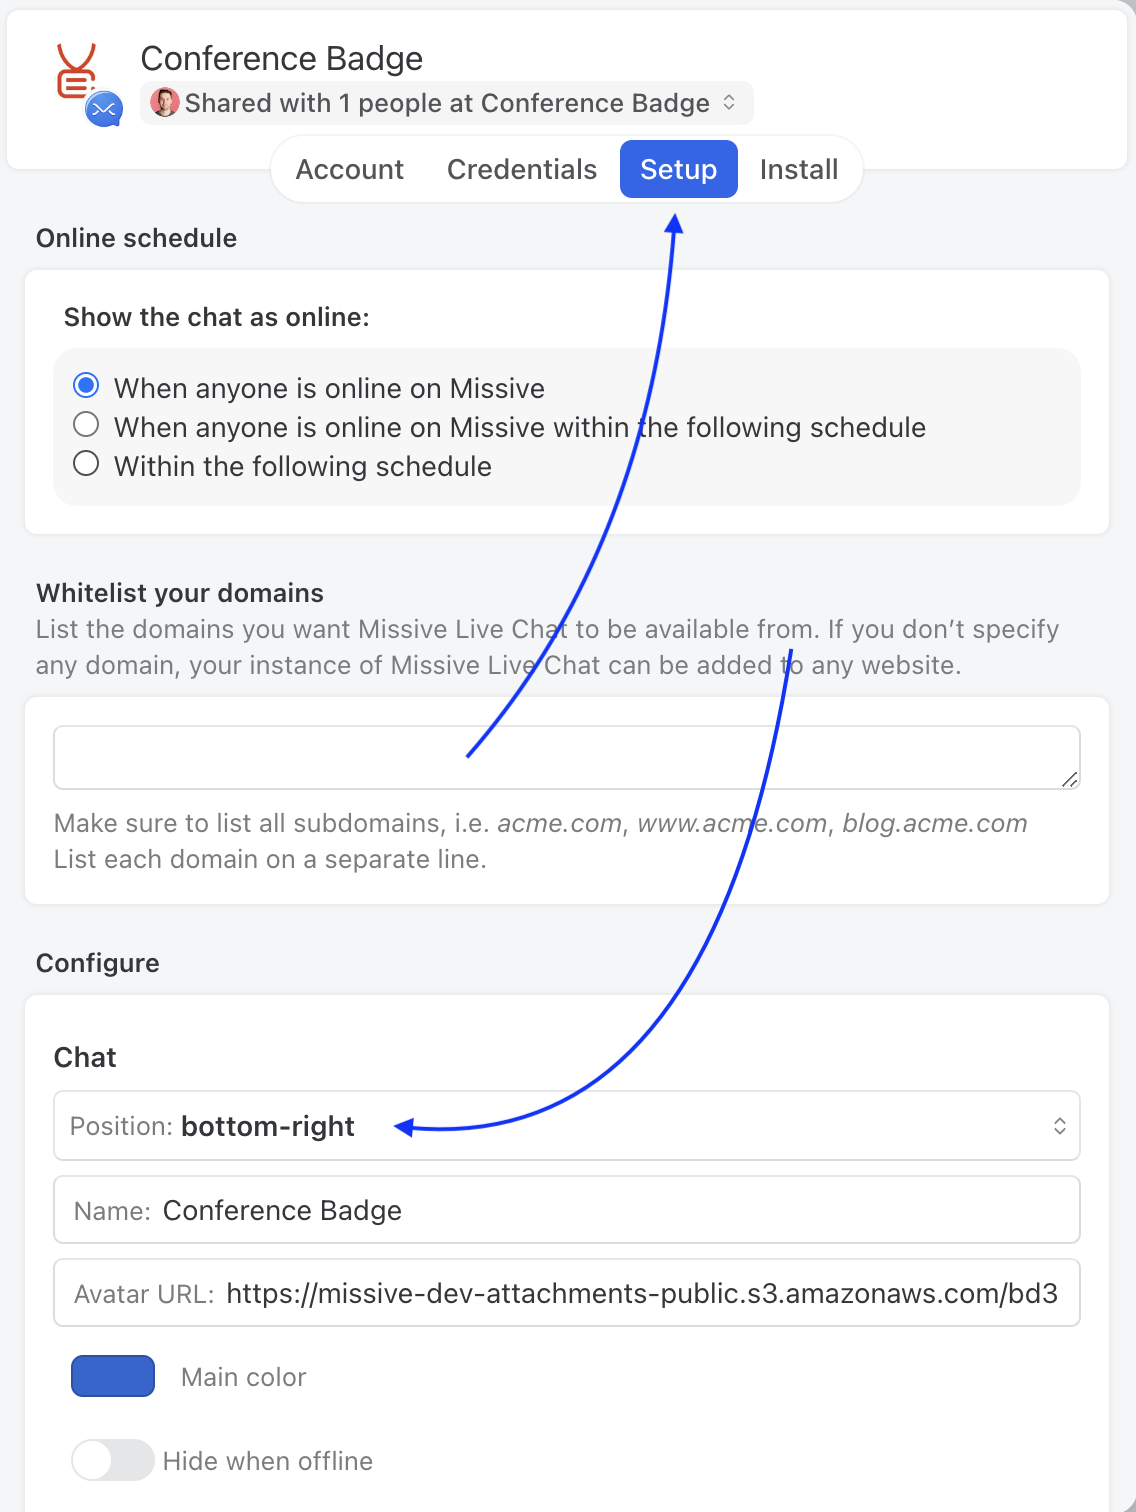This screenshot has width=1136, height=1512.
Task: Select the "Within the following schedule" radio option
Action: 87,464
